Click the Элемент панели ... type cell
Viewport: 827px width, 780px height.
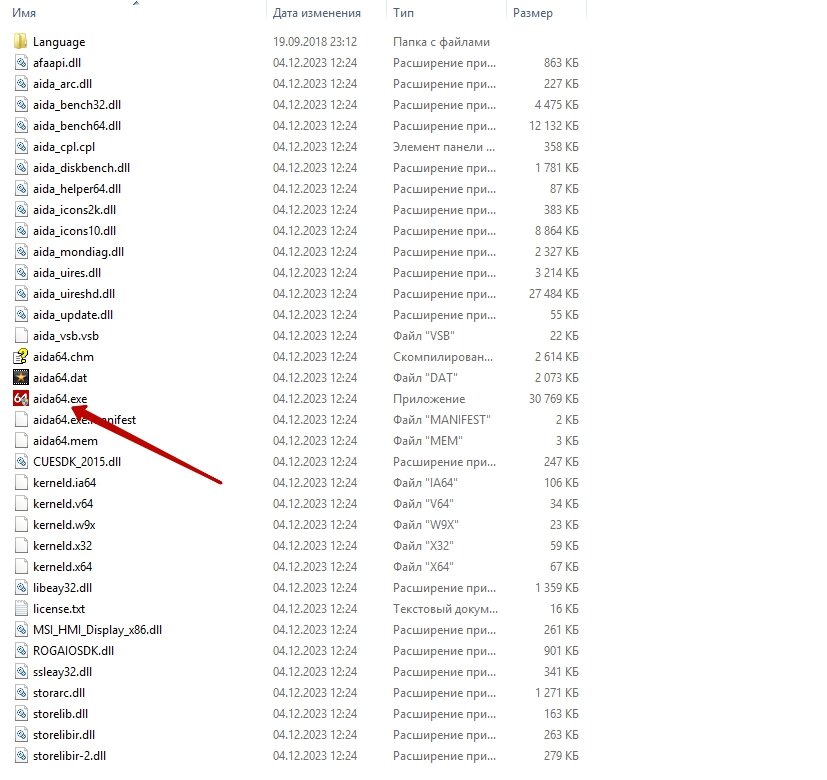click(444, 147)
